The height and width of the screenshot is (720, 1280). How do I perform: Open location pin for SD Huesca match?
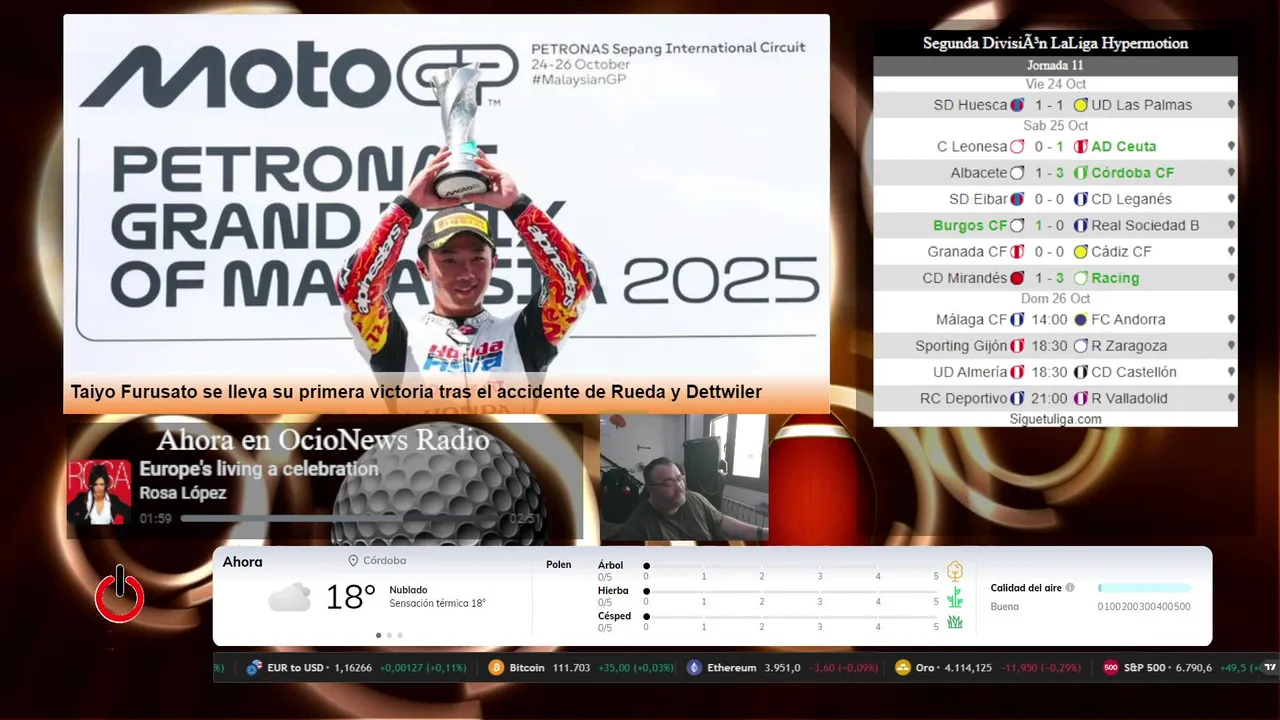1231,105
